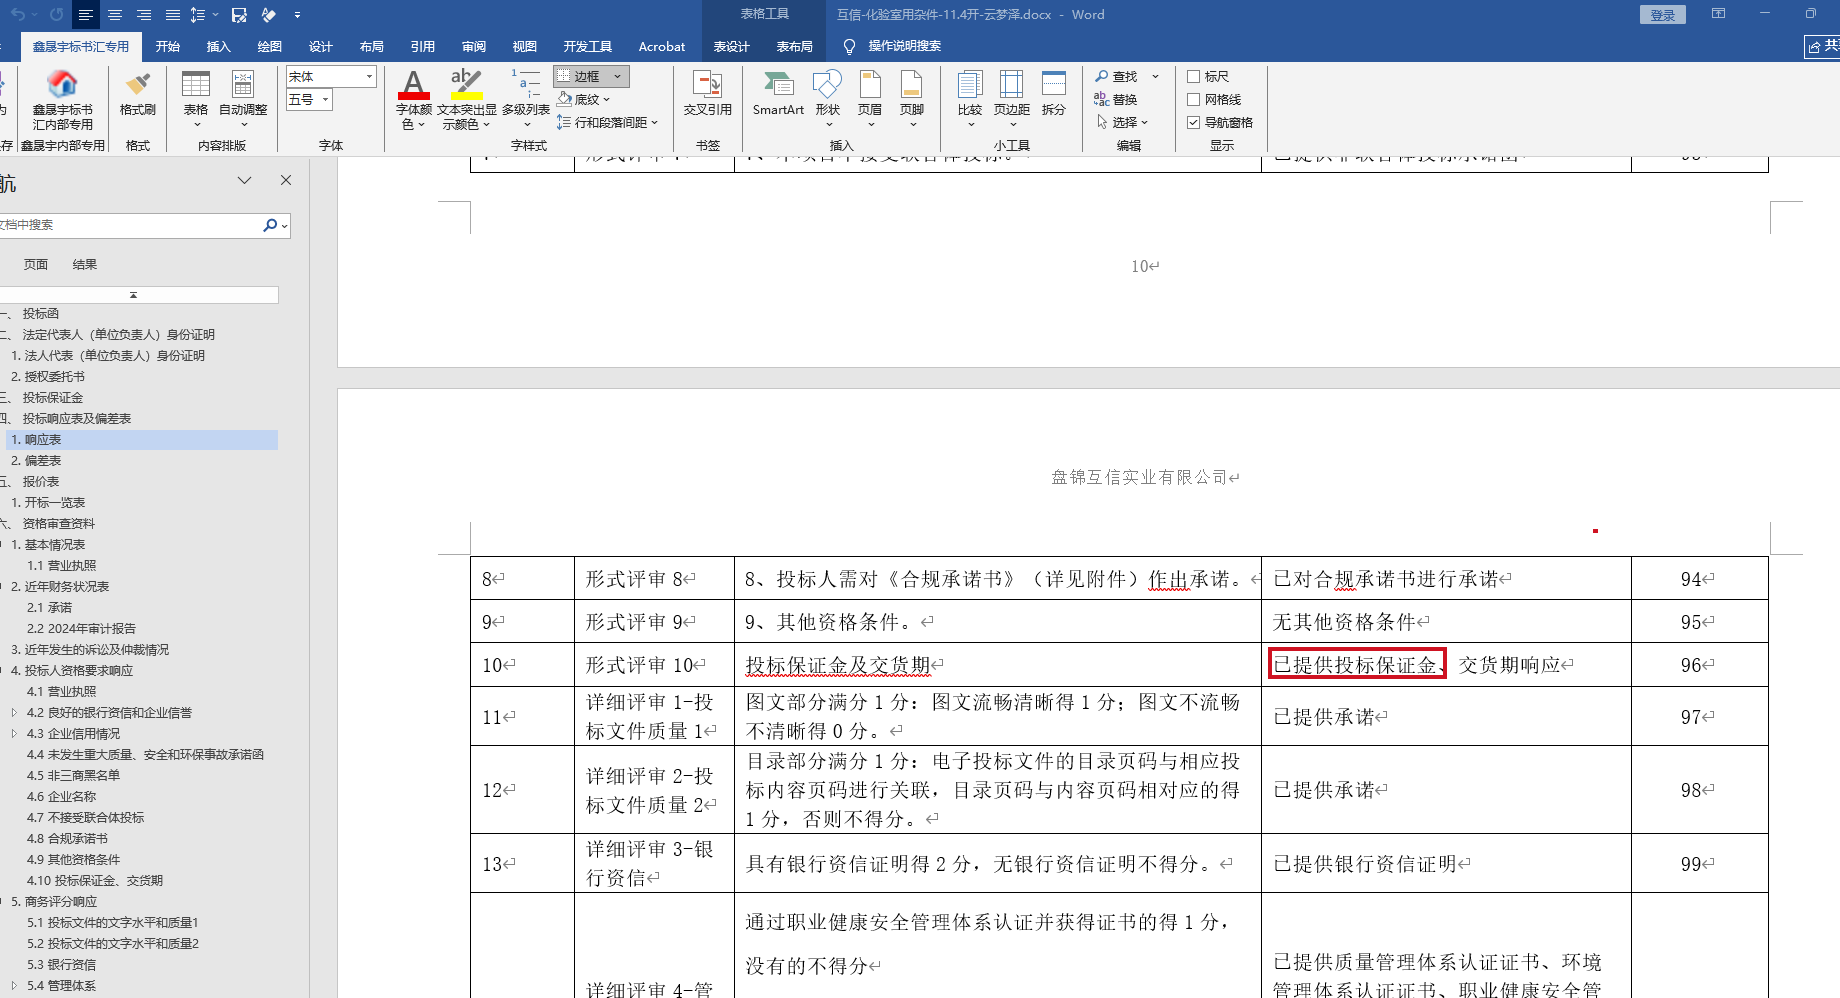The image size is (1840, 998).
Task: Switch to the 审阅 review tab
Action: [473, 47]
